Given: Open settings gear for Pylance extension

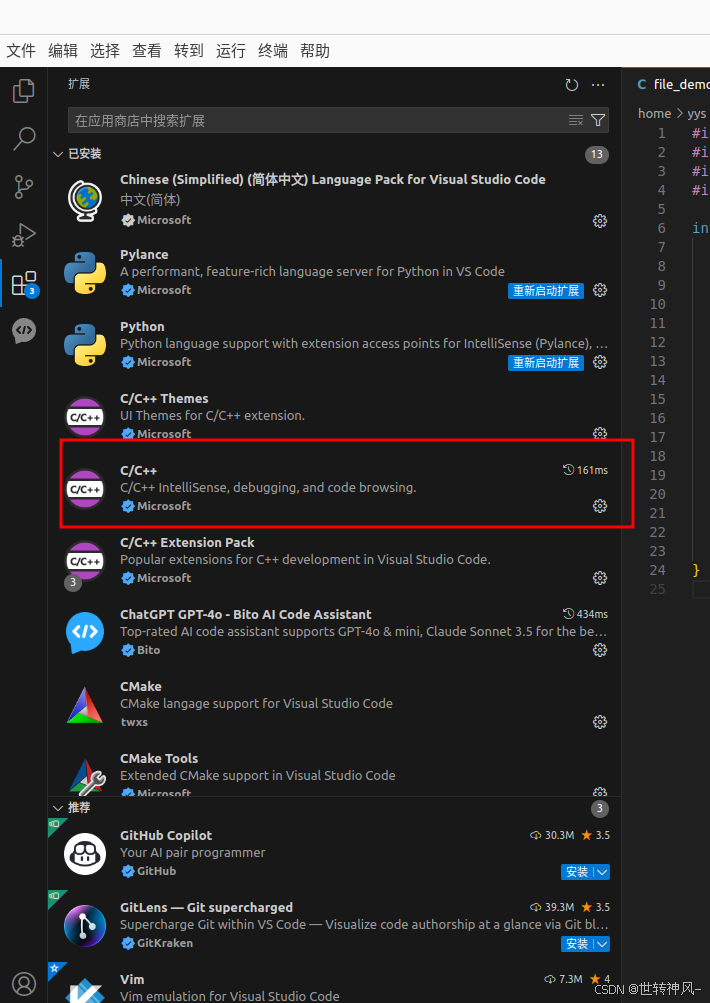Looking at the screenshot, I should tap(599, 290).
